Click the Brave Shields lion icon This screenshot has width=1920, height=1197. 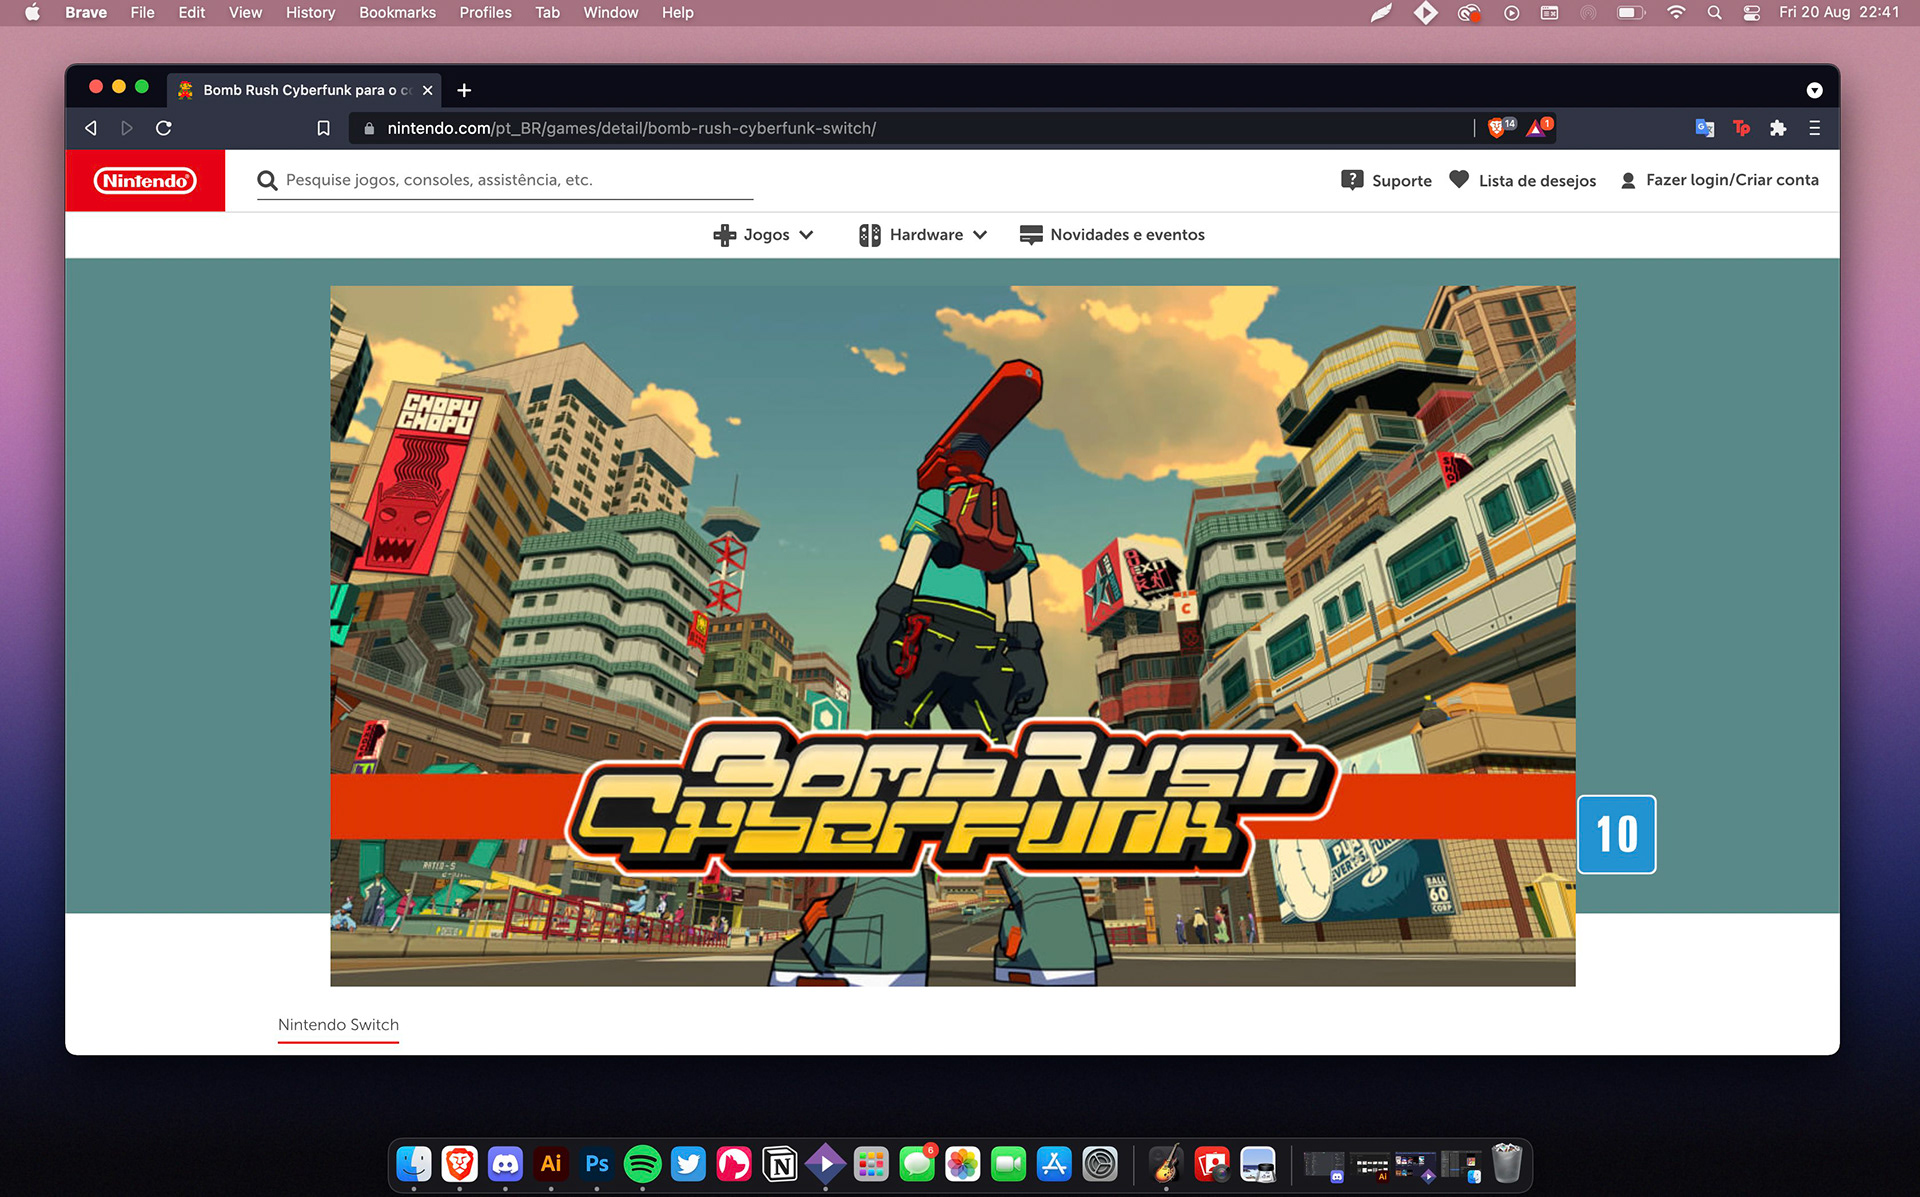point(1497,128)
